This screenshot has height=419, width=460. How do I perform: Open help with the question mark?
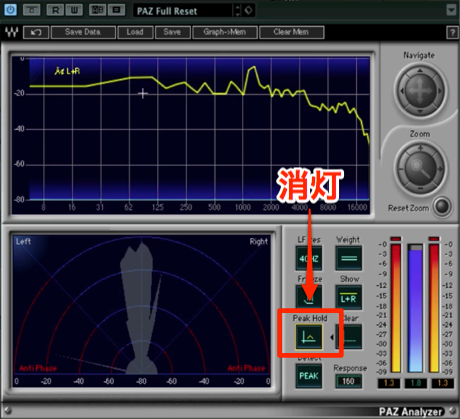452,33
